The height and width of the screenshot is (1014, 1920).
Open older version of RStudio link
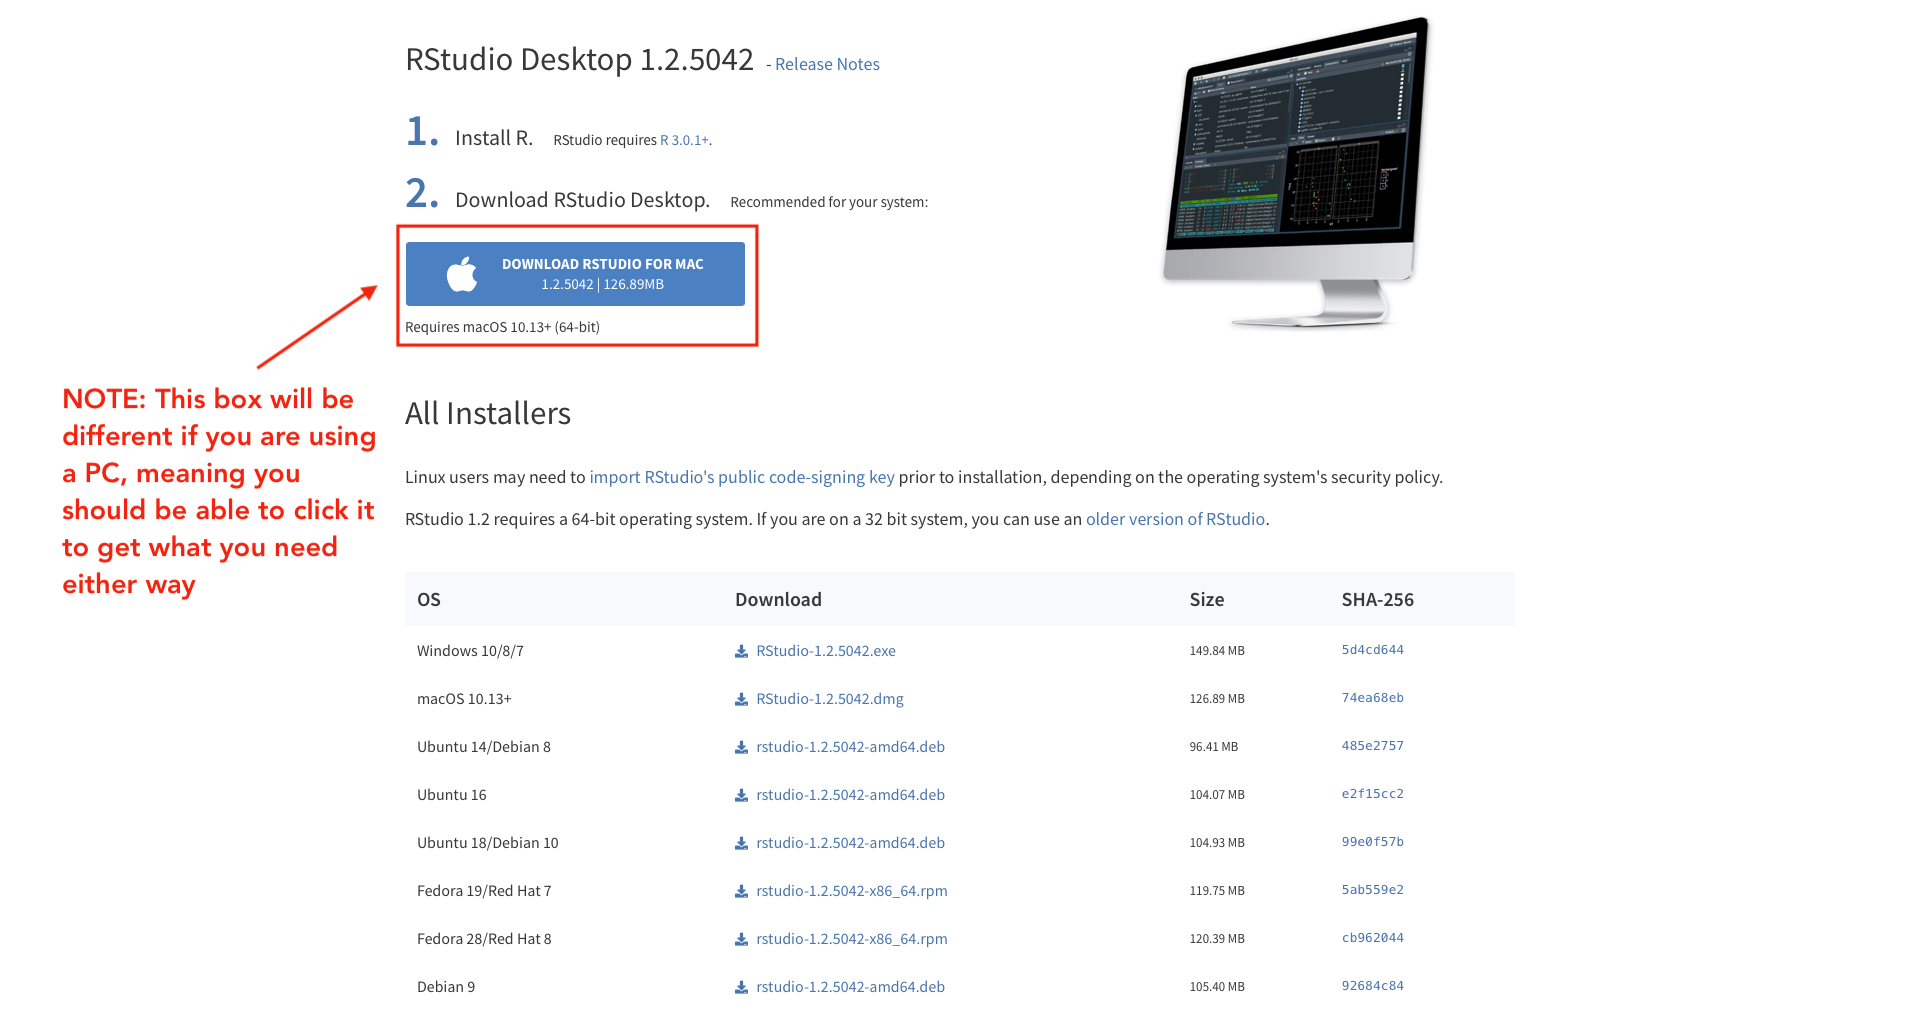click(x=1175, y=519)
